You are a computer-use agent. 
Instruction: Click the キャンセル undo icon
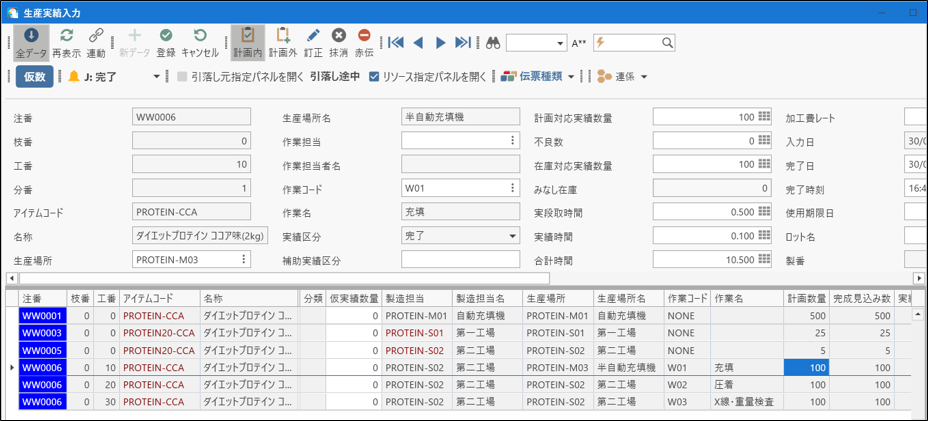200,37
